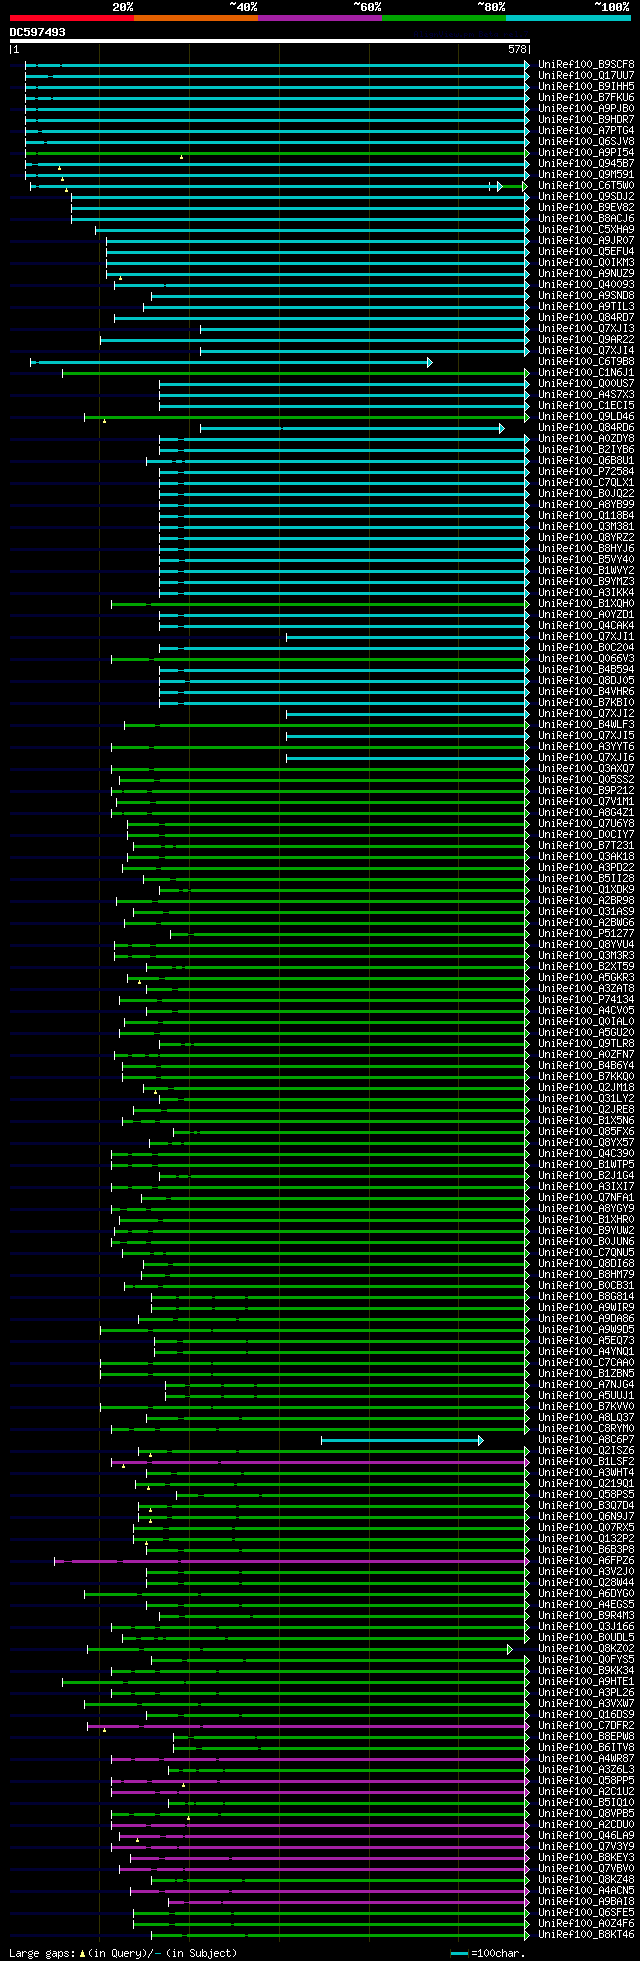Select the UniRef100_Q4CAK4 label
This screenshot has width=640, height=1961.
click(586, 626)
